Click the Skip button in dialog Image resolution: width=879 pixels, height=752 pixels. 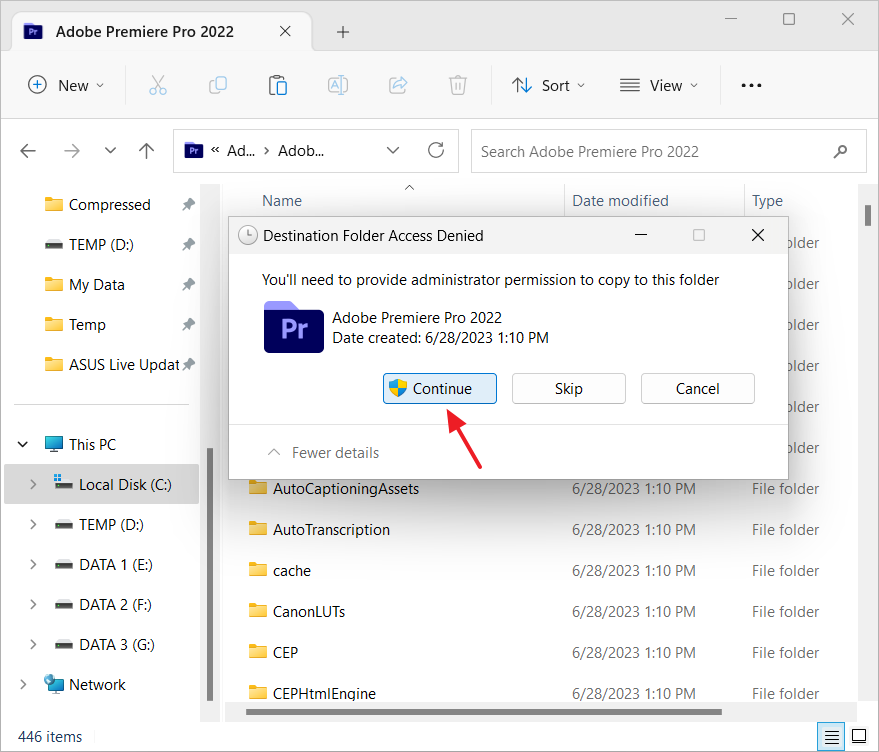coord(568,389)
